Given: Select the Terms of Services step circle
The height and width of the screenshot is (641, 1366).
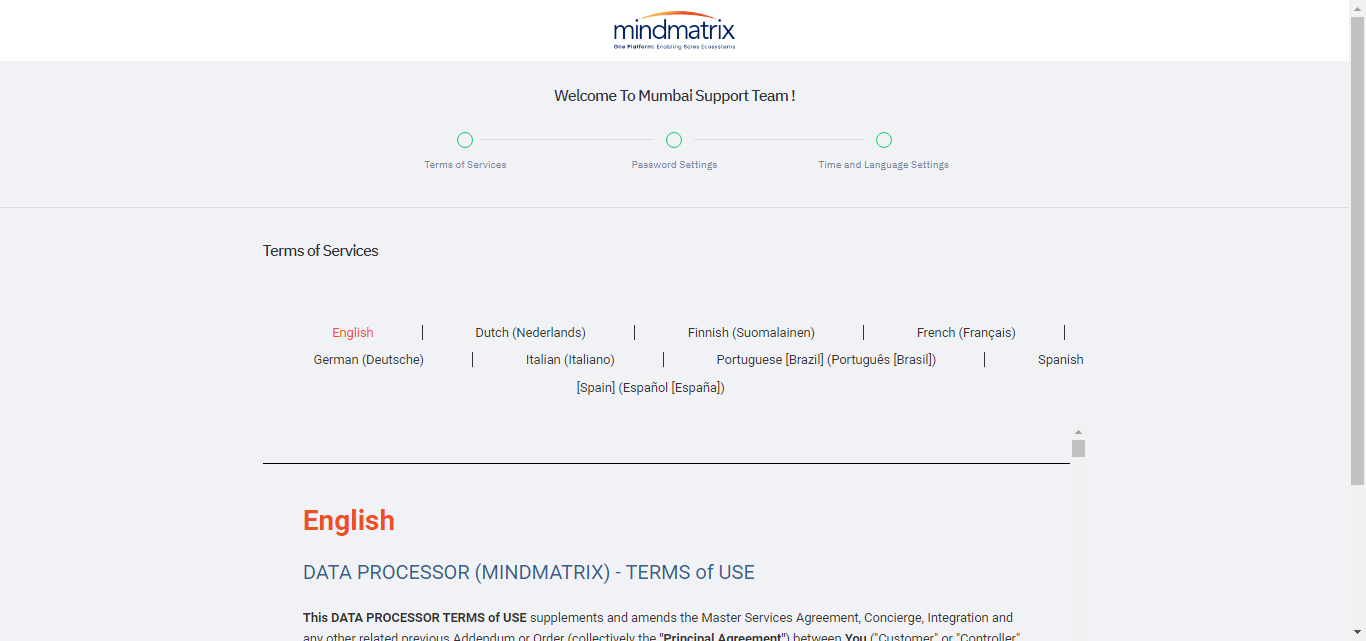Looking at the screenshot, I should [x=465, y=140].
